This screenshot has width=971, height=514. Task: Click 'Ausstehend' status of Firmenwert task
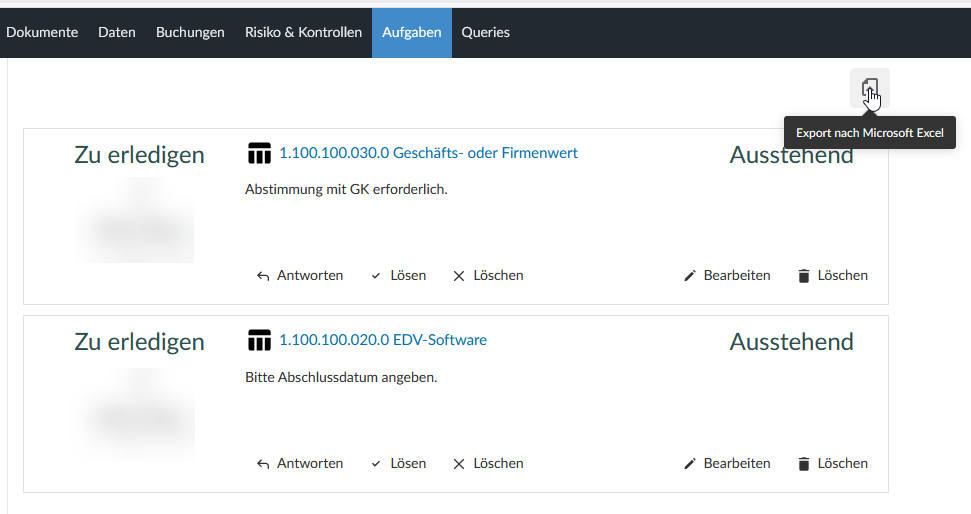(791, 155)
